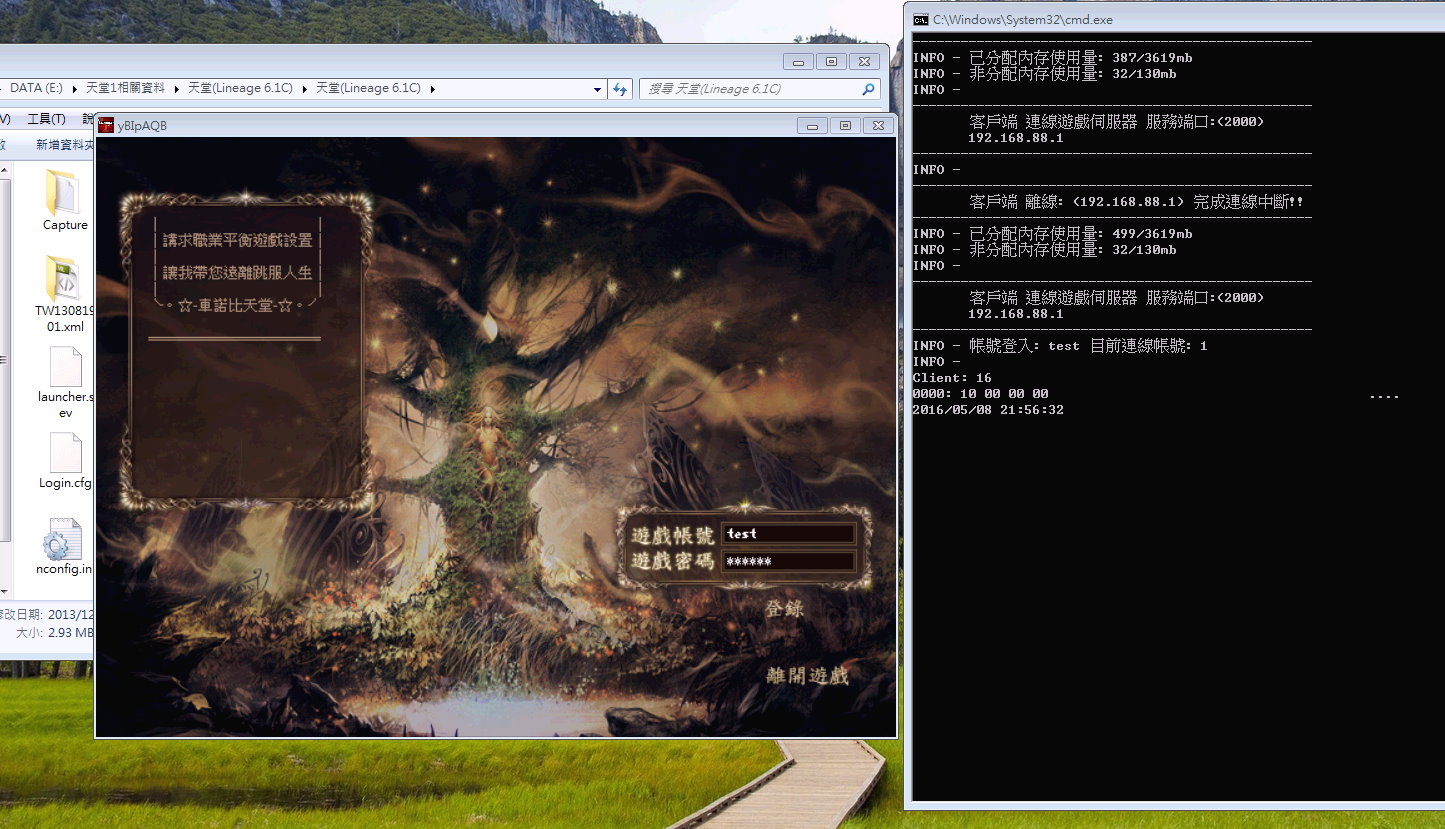Close the yBIpAQB game window
The width and height of the screenshot is (1445, 829).
877,126
